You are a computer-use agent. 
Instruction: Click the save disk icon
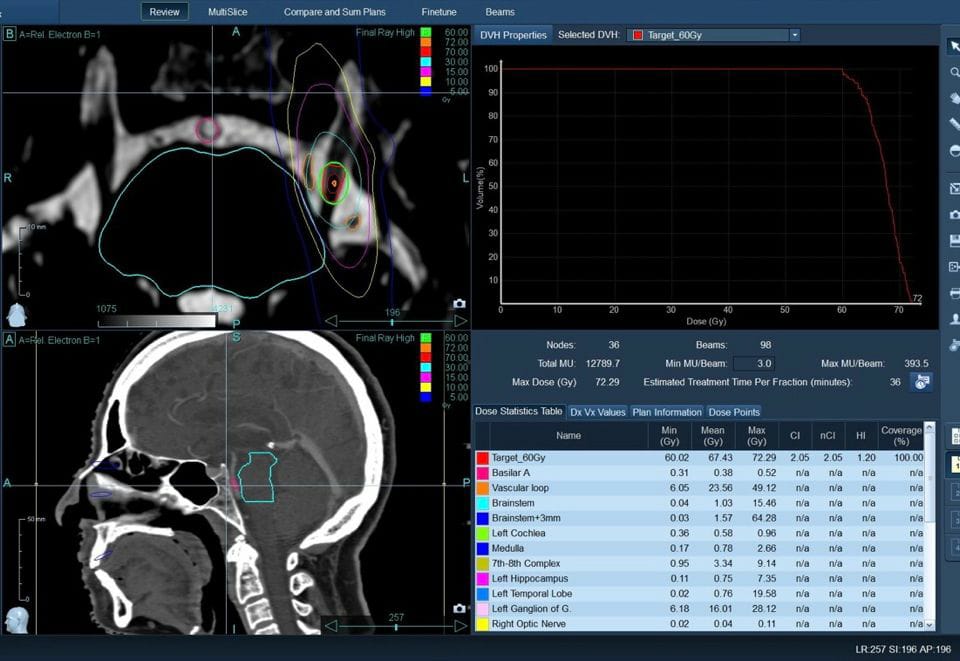click(x=953, y=240)
